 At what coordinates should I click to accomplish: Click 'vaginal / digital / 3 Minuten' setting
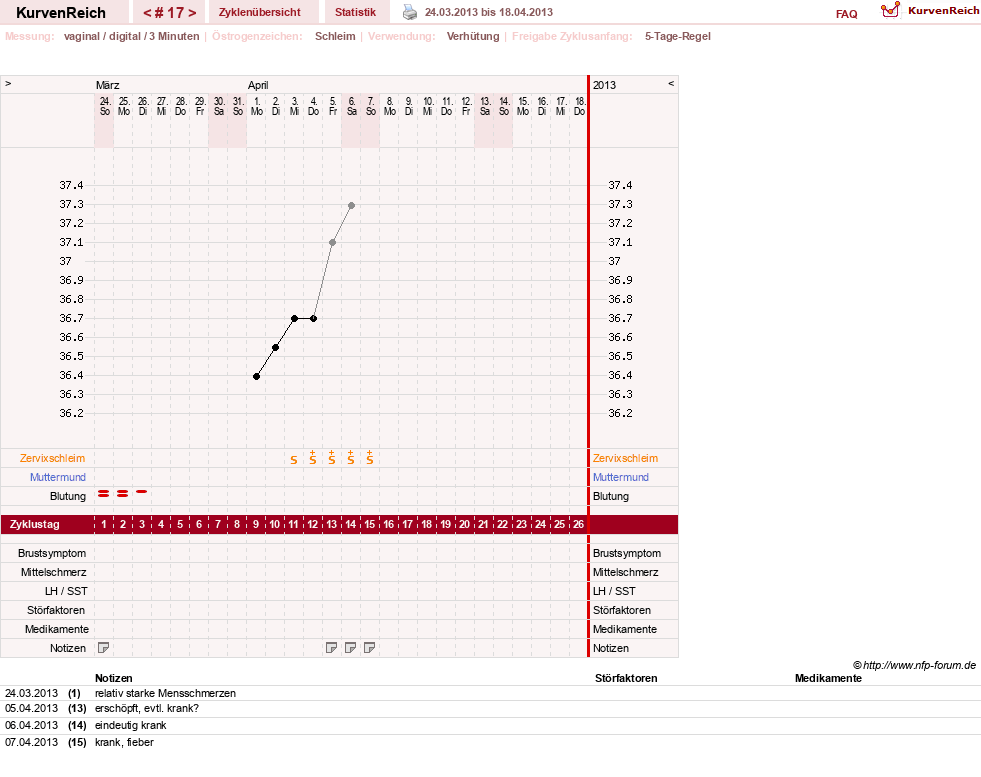[x=131, y=36]
